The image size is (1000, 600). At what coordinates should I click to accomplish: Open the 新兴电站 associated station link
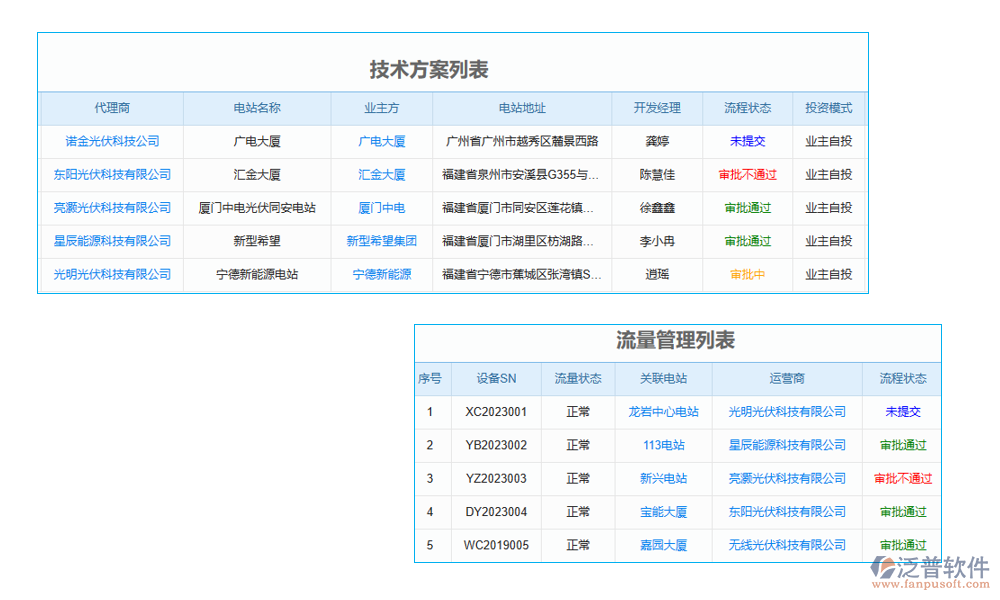point(663,478)
